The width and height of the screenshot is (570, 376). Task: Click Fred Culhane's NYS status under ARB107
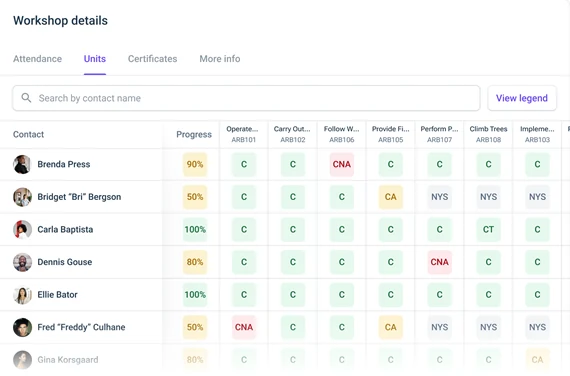click(439, 327)
